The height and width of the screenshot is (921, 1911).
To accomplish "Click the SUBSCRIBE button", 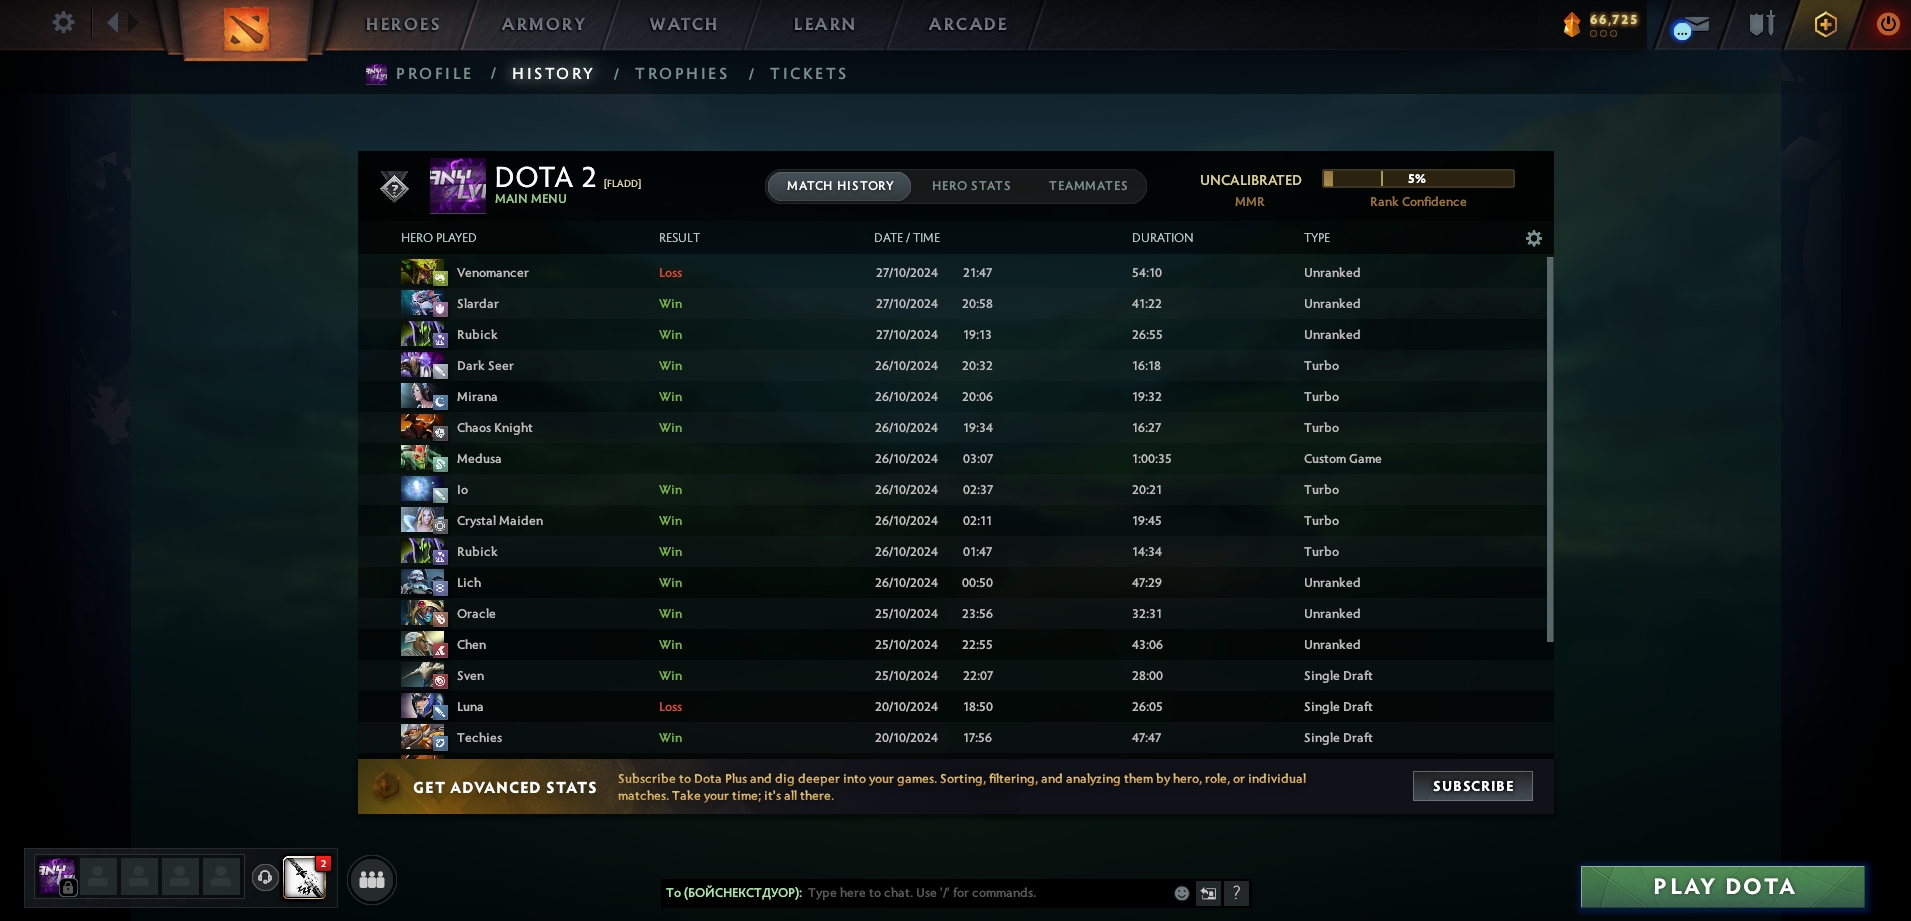I will [1473, 786].
